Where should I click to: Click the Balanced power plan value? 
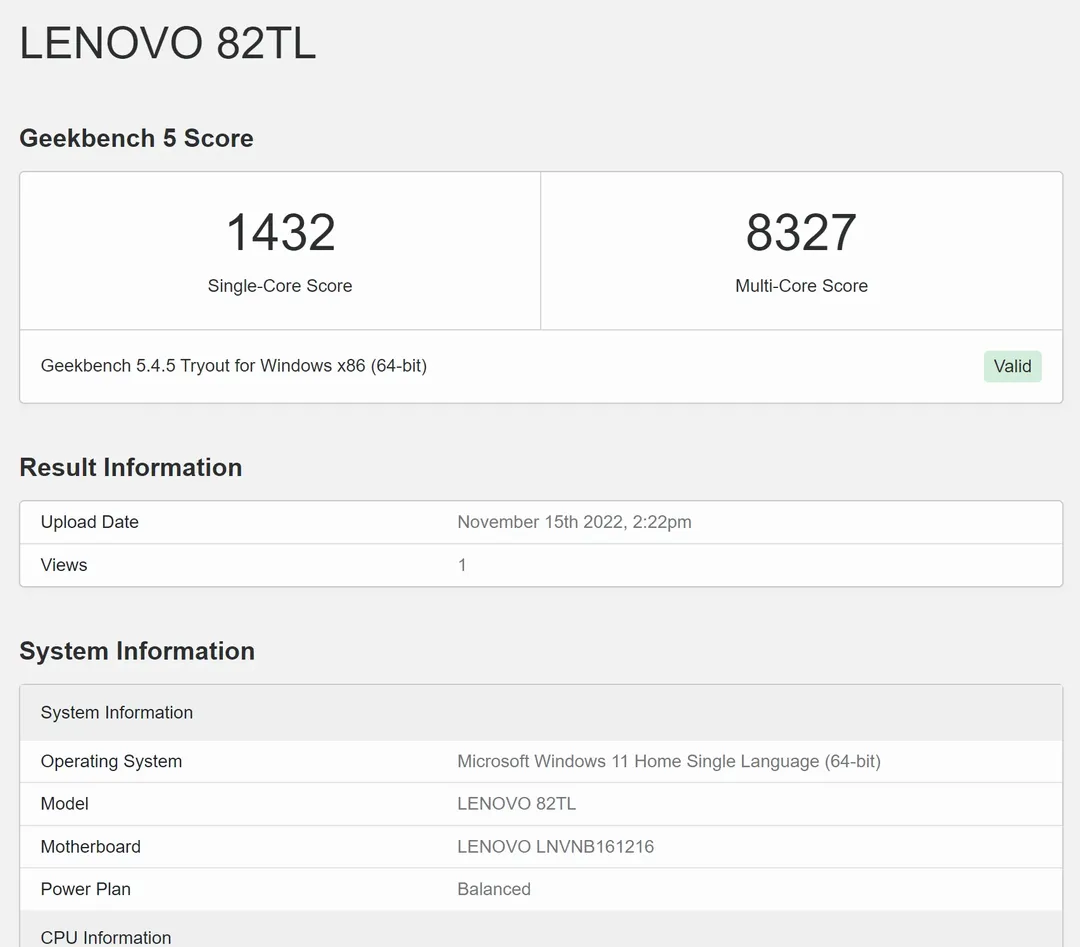tap(494, 889)
